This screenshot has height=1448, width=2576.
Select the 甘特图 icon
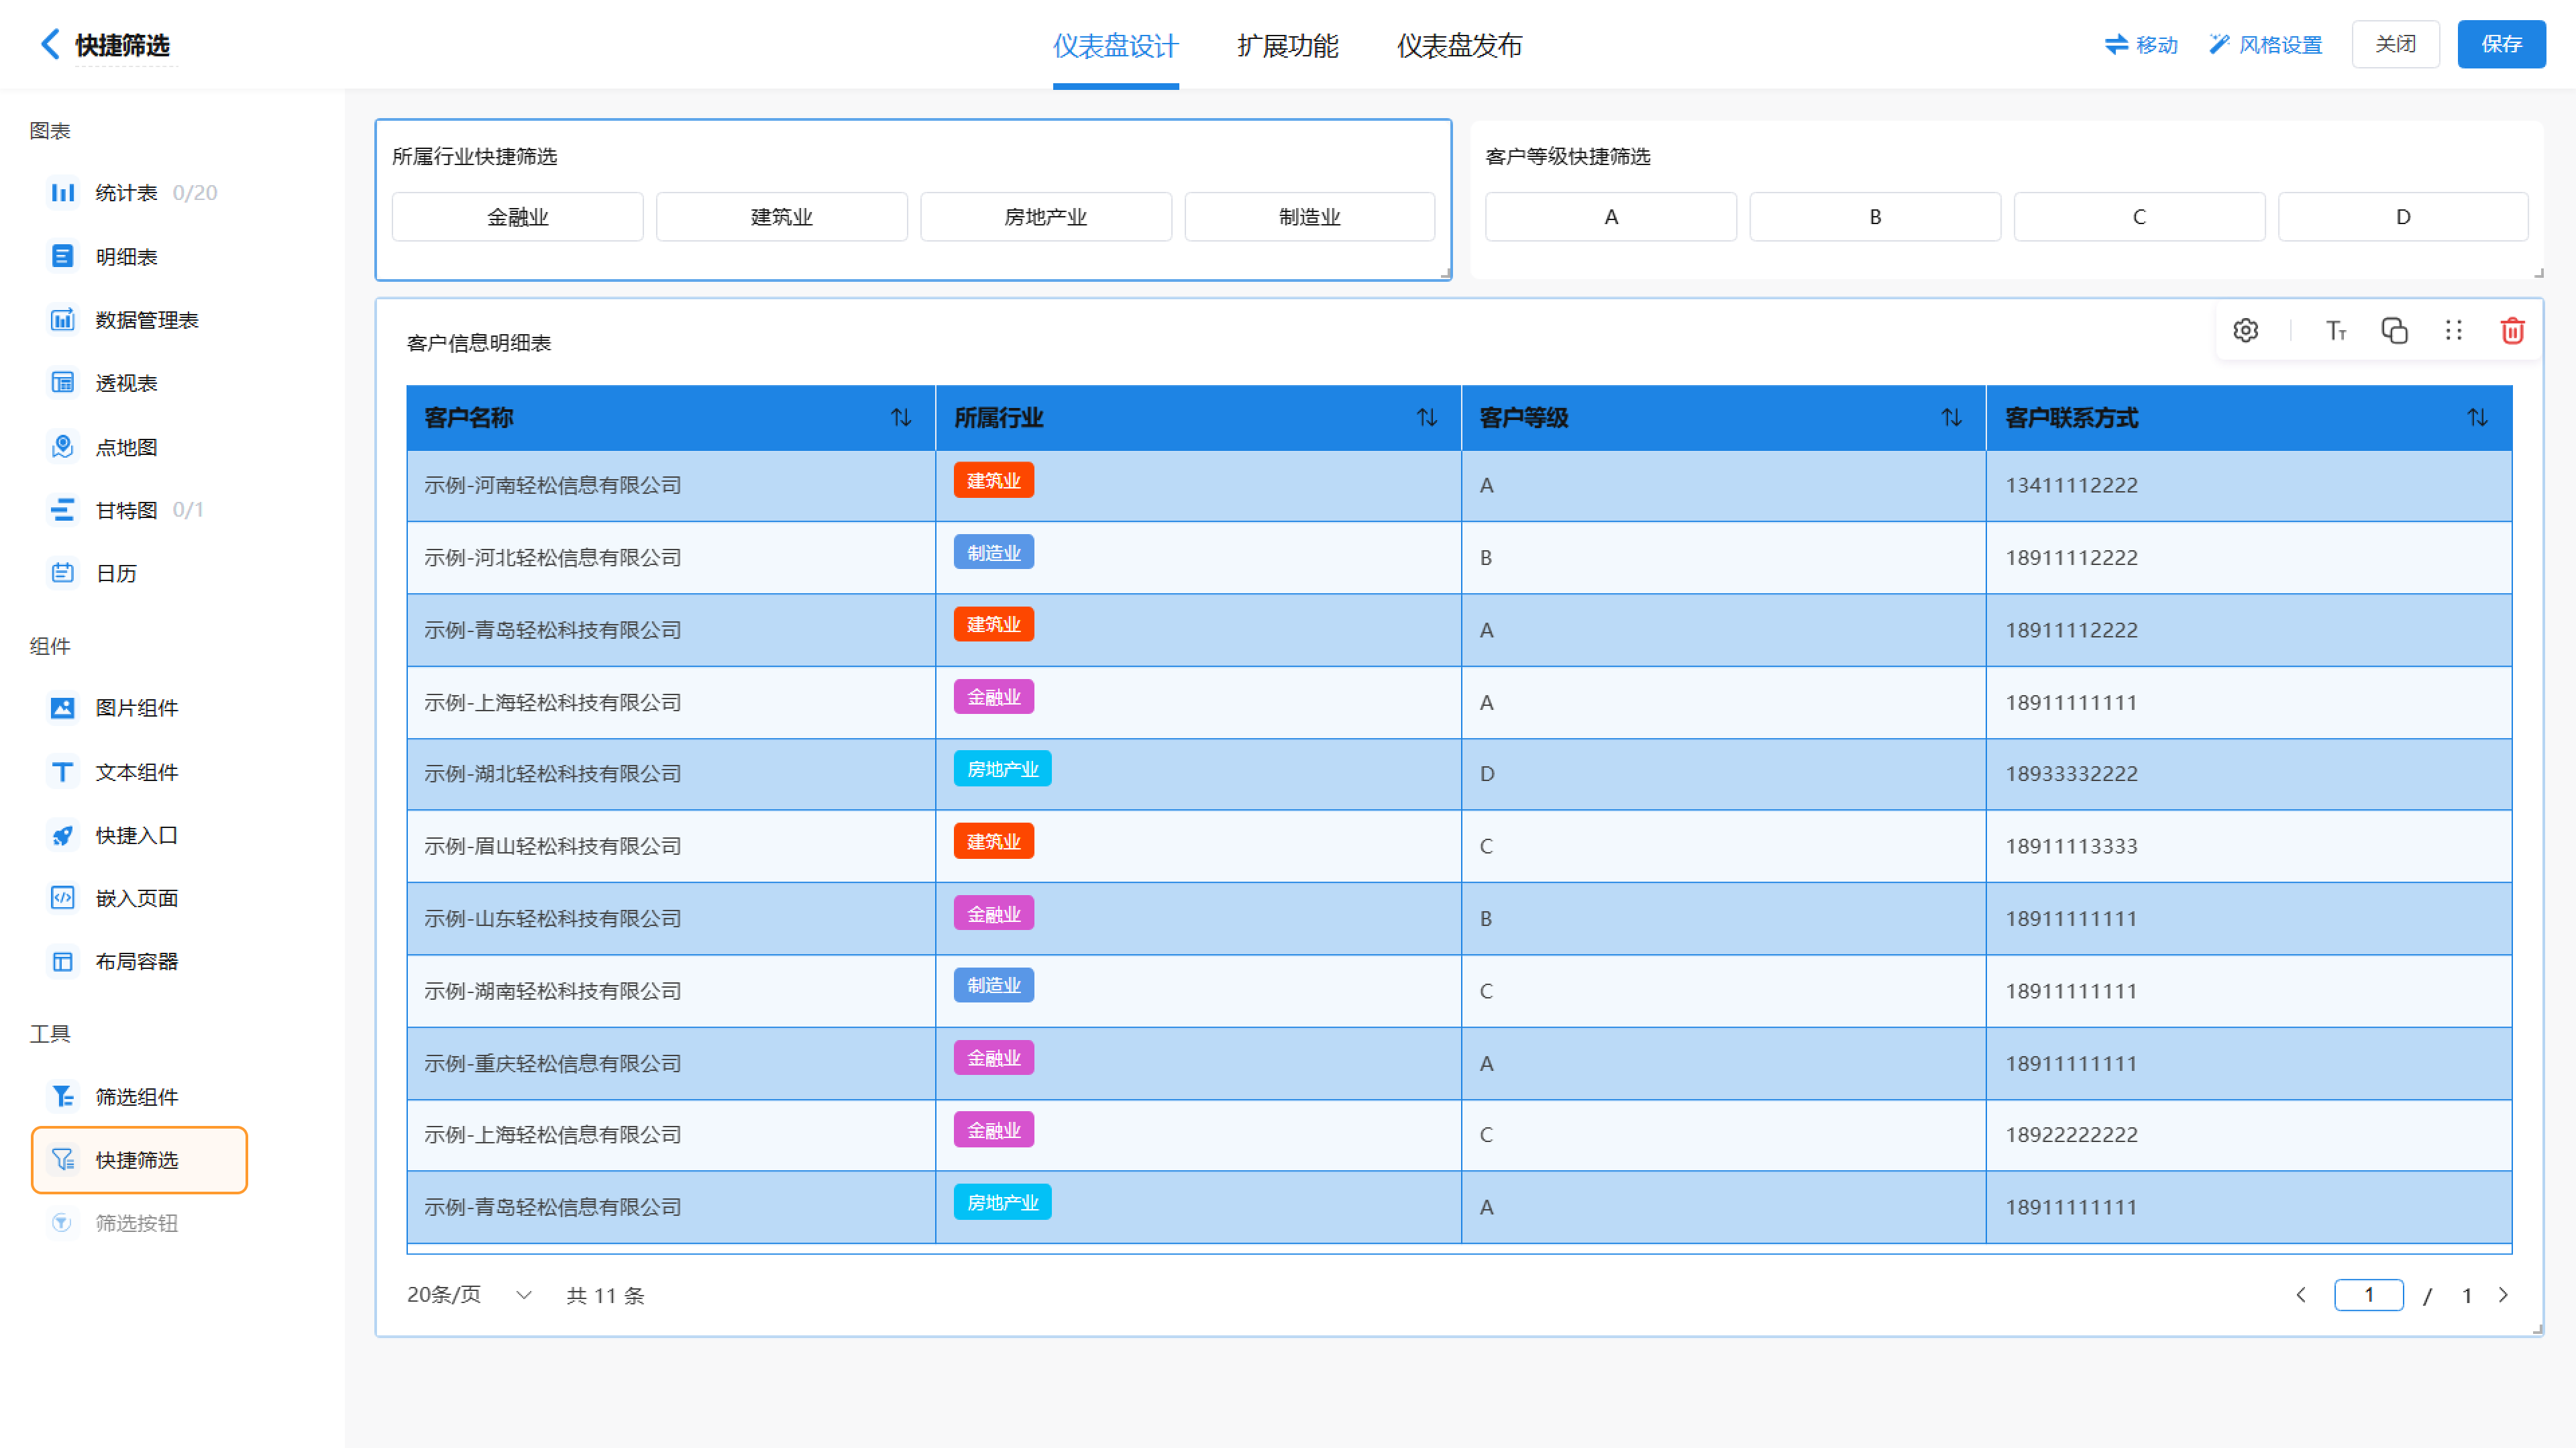click(x=62, y=509)
